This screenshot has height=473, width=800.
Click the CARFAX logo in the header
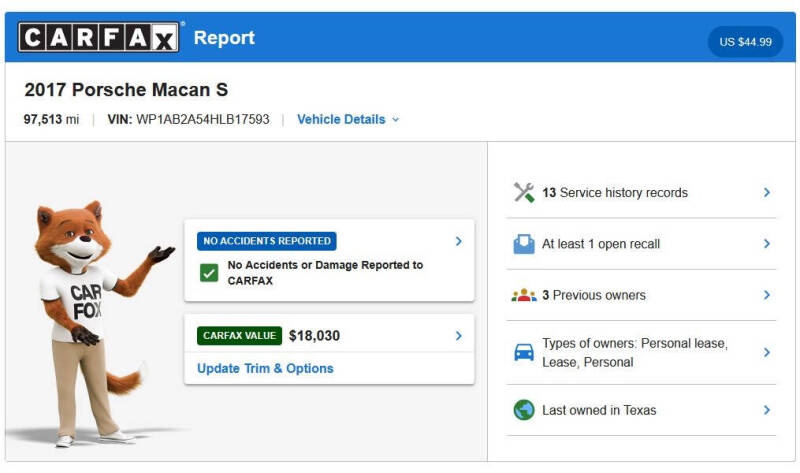coord(98,37)
